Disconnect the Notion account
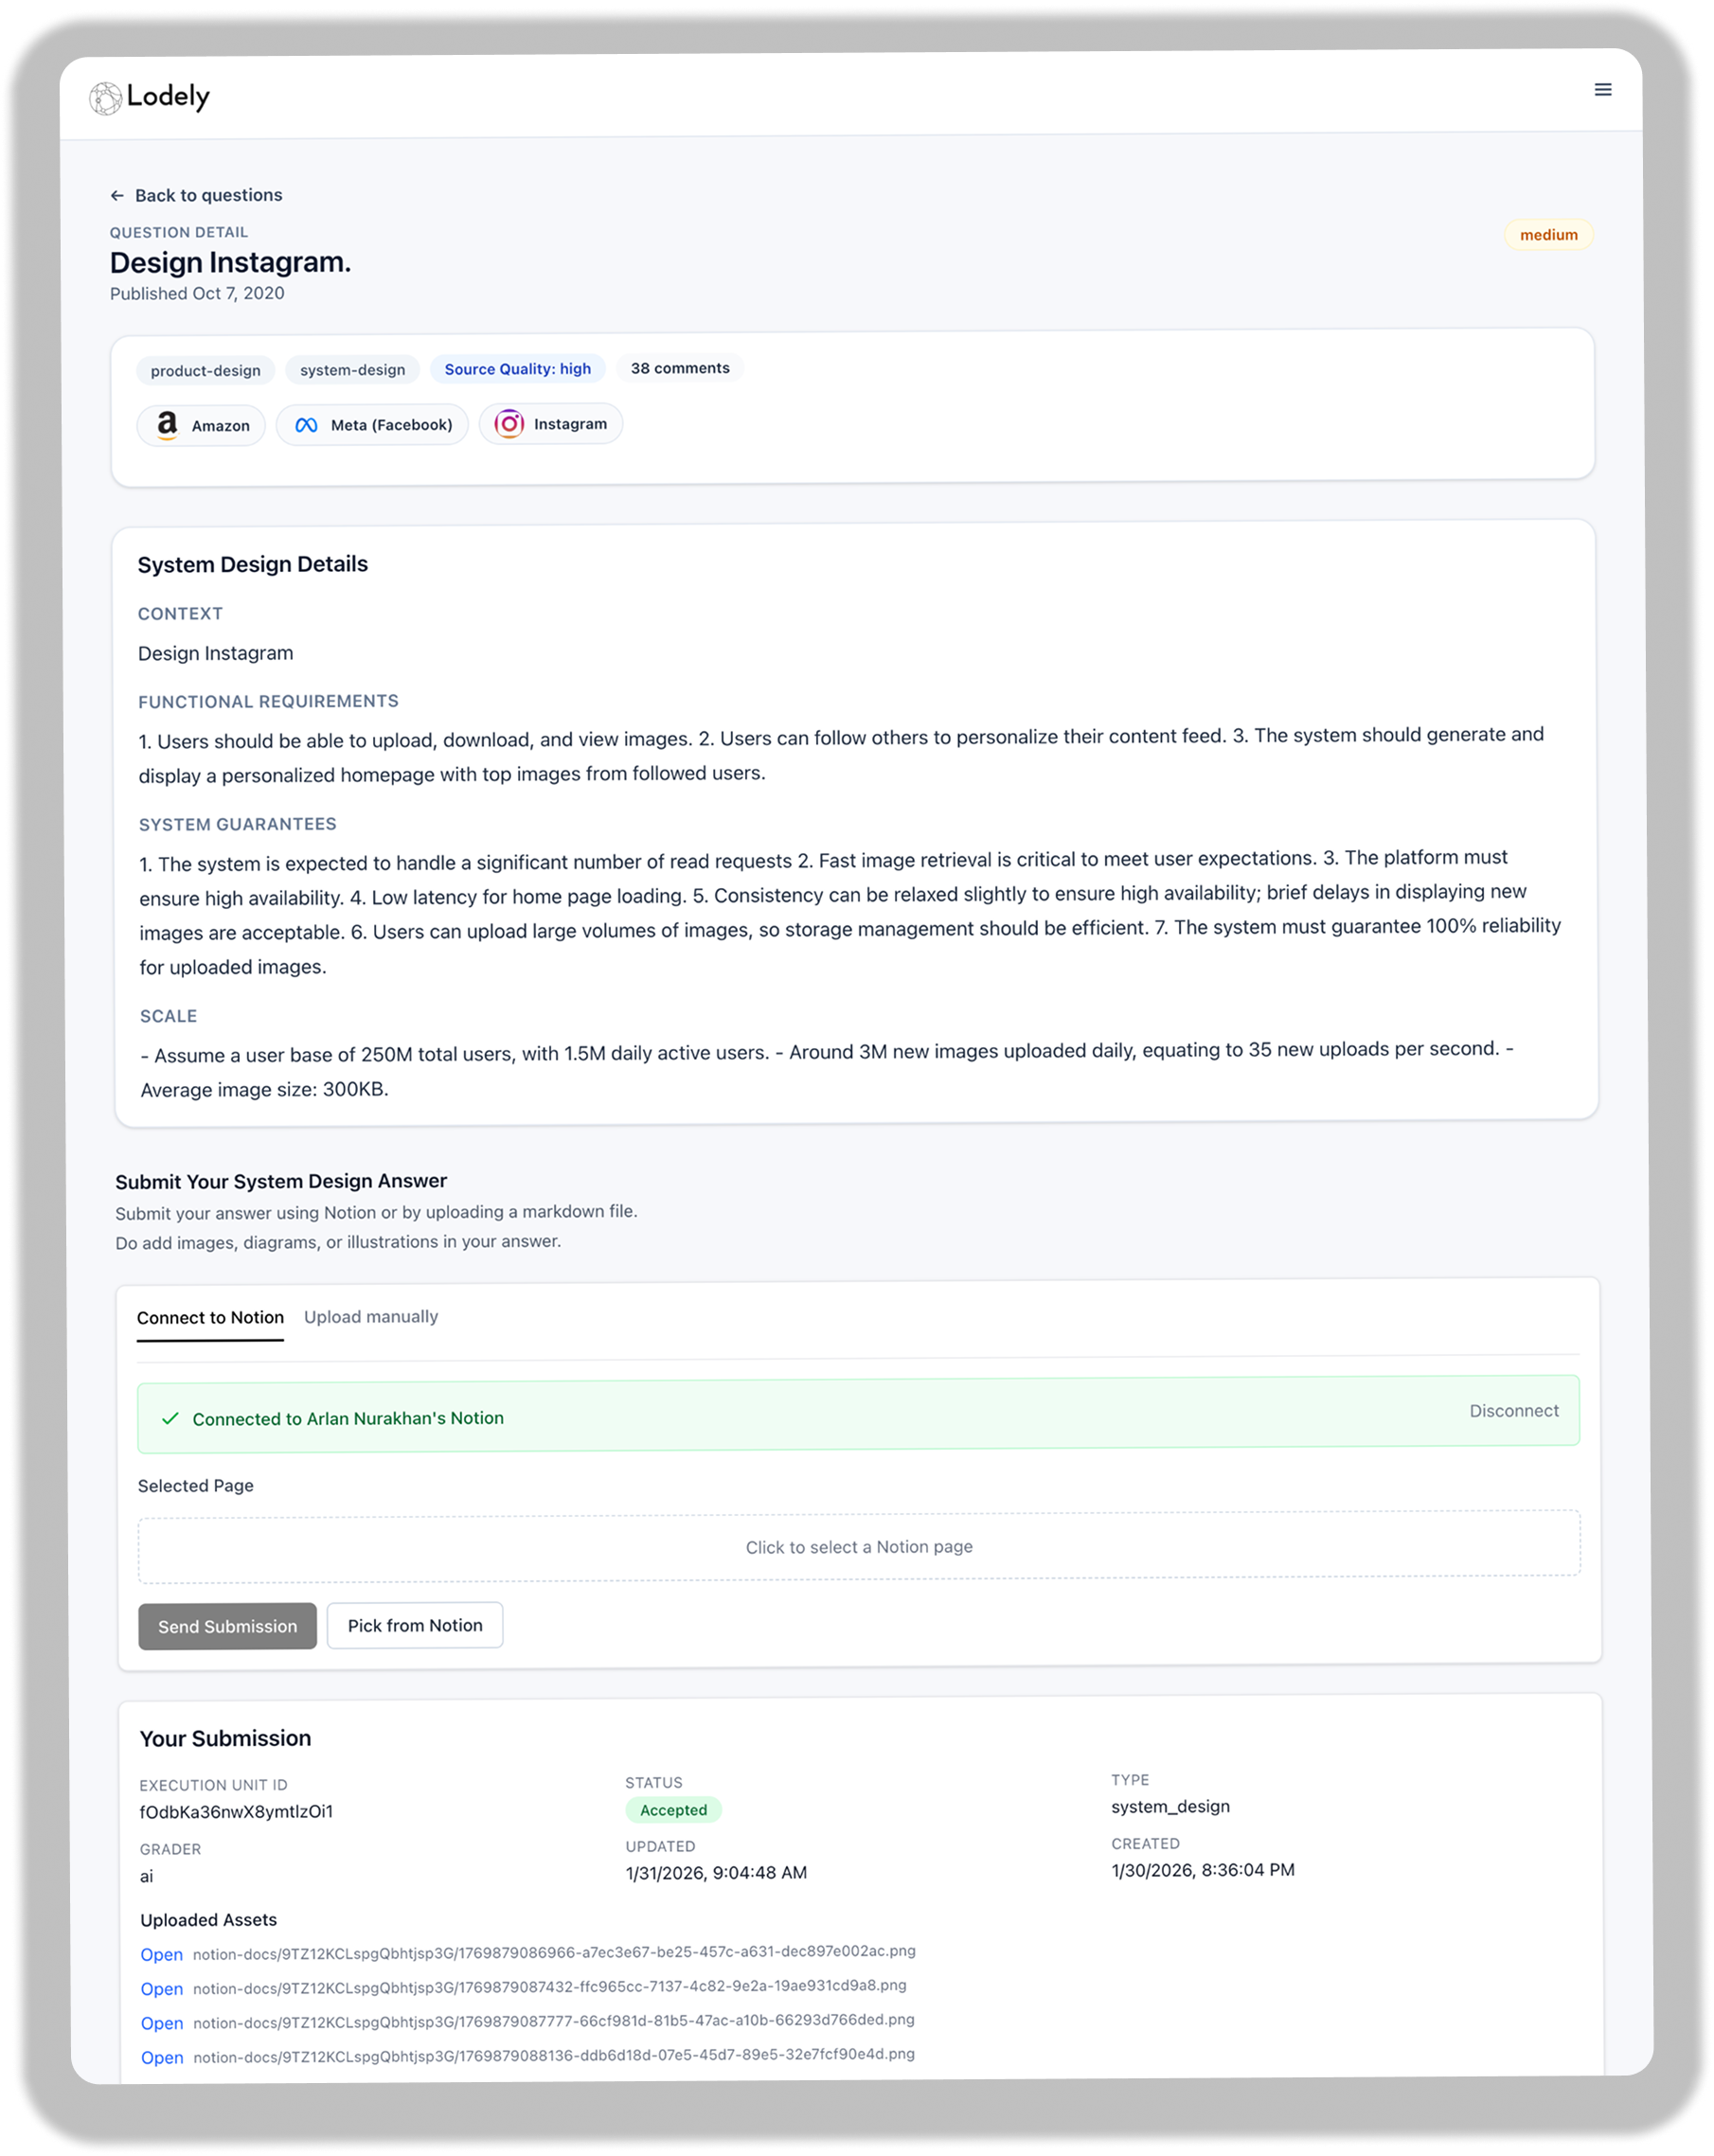 click(1513, 1411)
